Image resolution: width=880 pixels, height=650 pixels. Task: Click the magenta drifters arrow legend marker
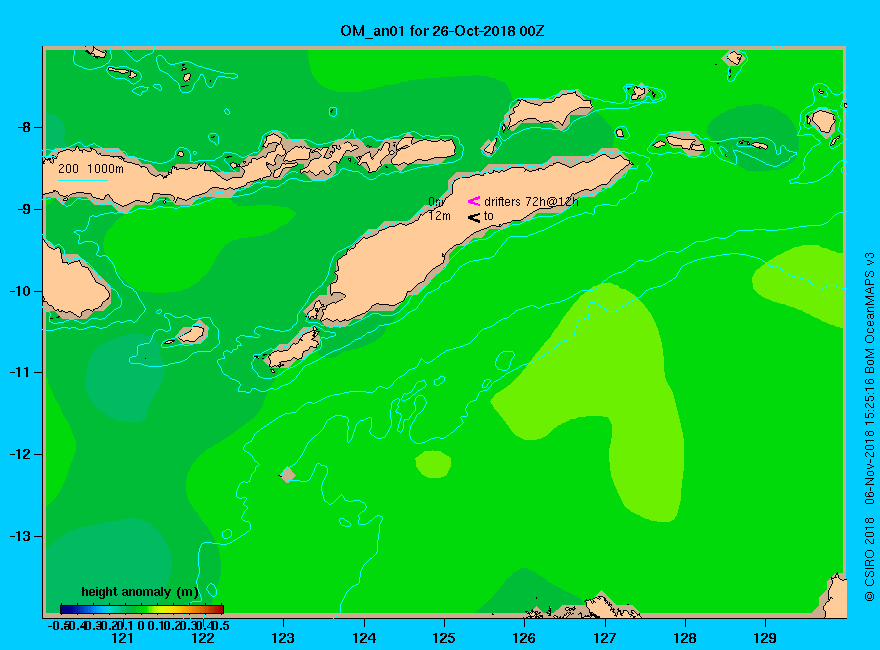coord(474,201)
